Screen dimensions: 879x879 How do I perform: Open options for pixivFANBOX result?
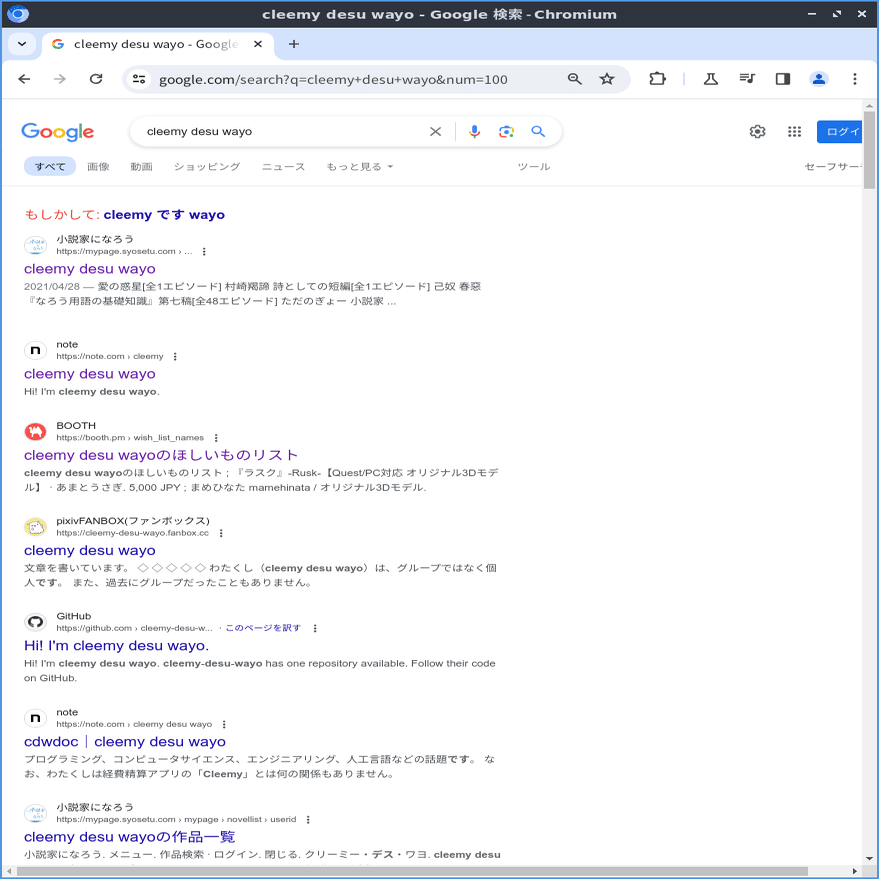(x=221, y=533)
